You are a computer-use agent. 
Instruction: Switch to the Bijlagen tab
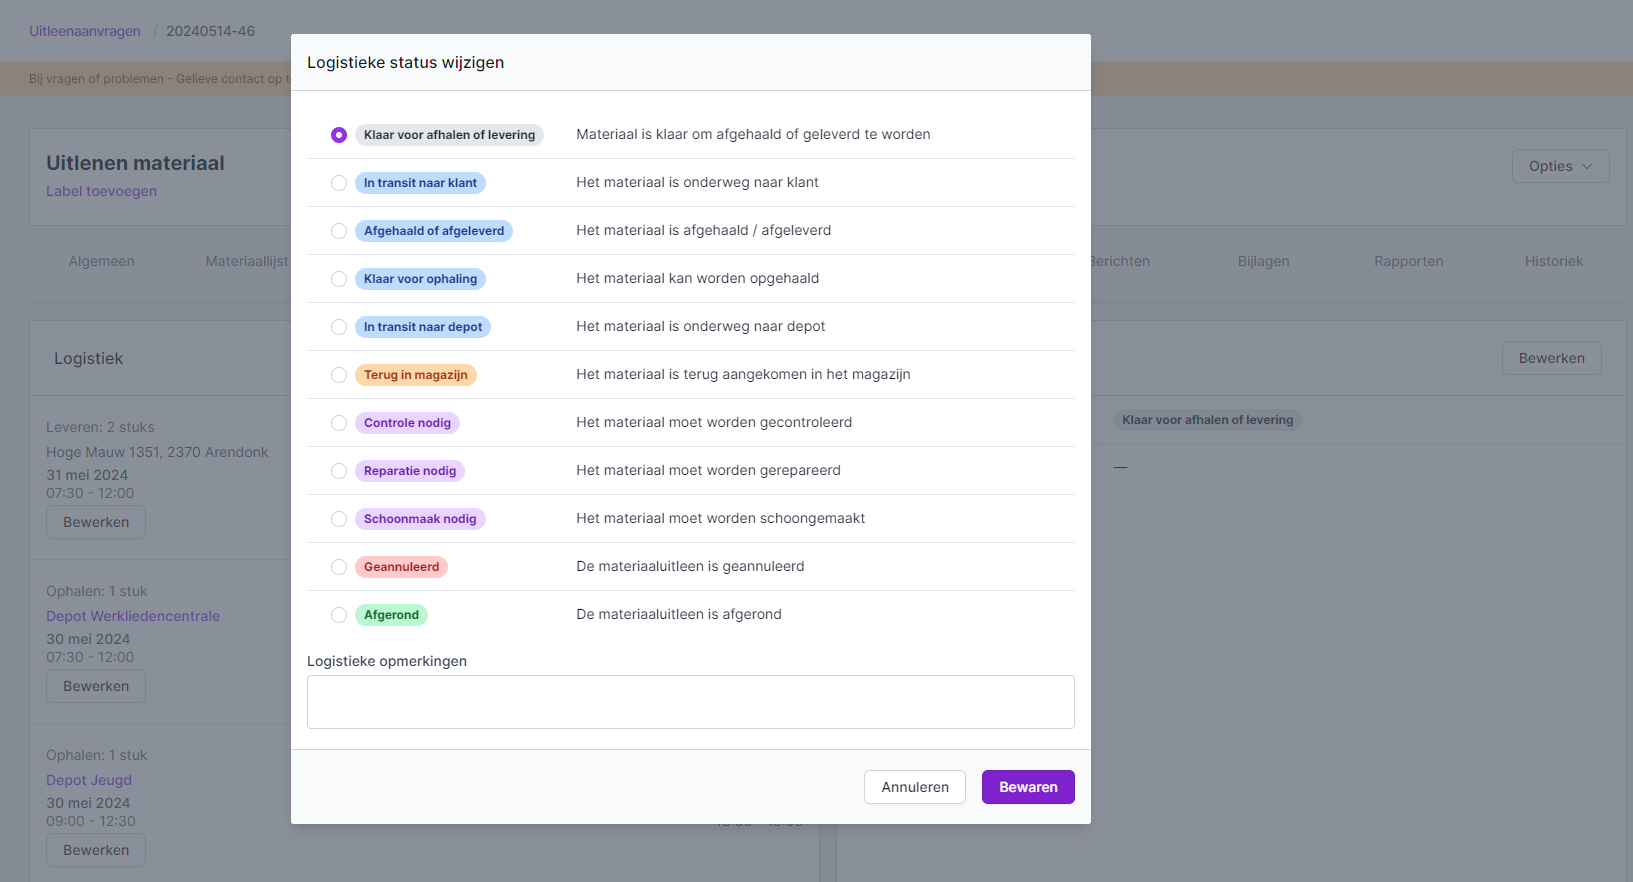[x=1263, y=261]
